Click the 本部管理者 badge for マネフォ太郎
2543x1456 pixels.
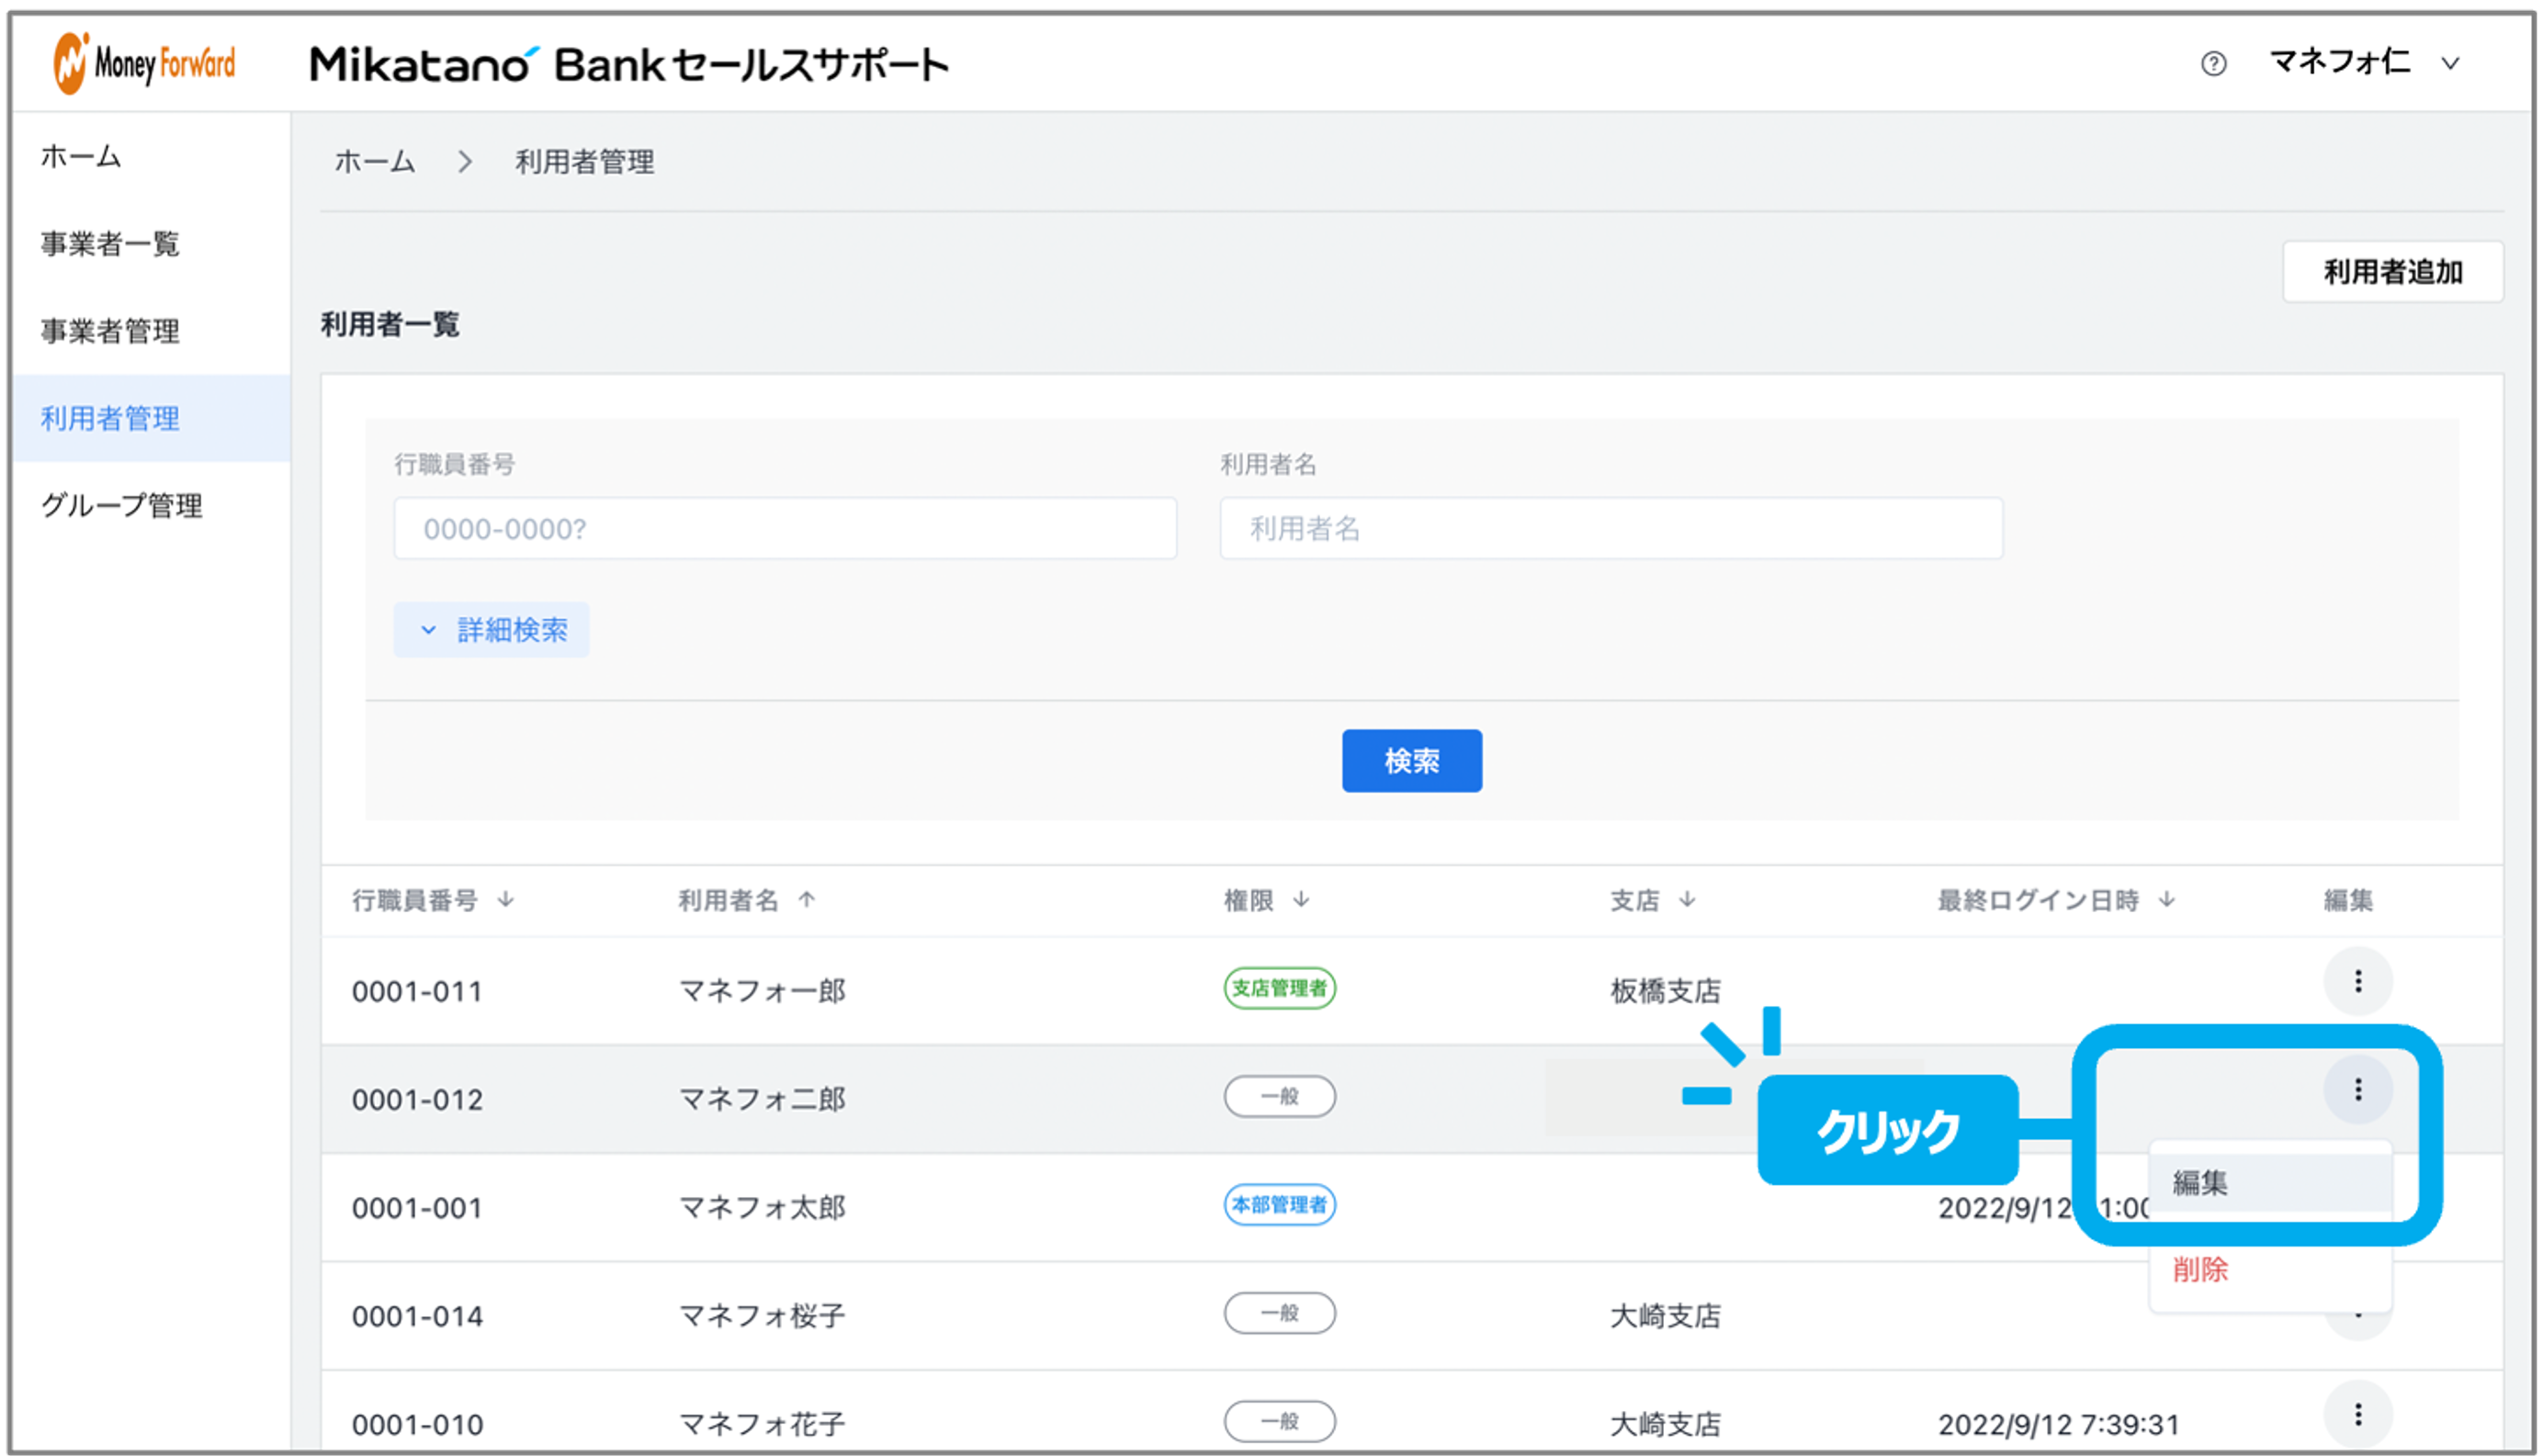click(1279, 1204)
